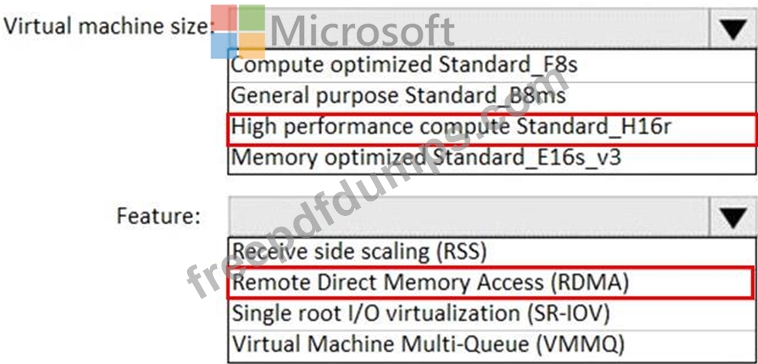Select Single root I/O virtualization (SR-IOV)
Image resolution: width=758 pixels, height=364 pixels.
coord(491,314)
